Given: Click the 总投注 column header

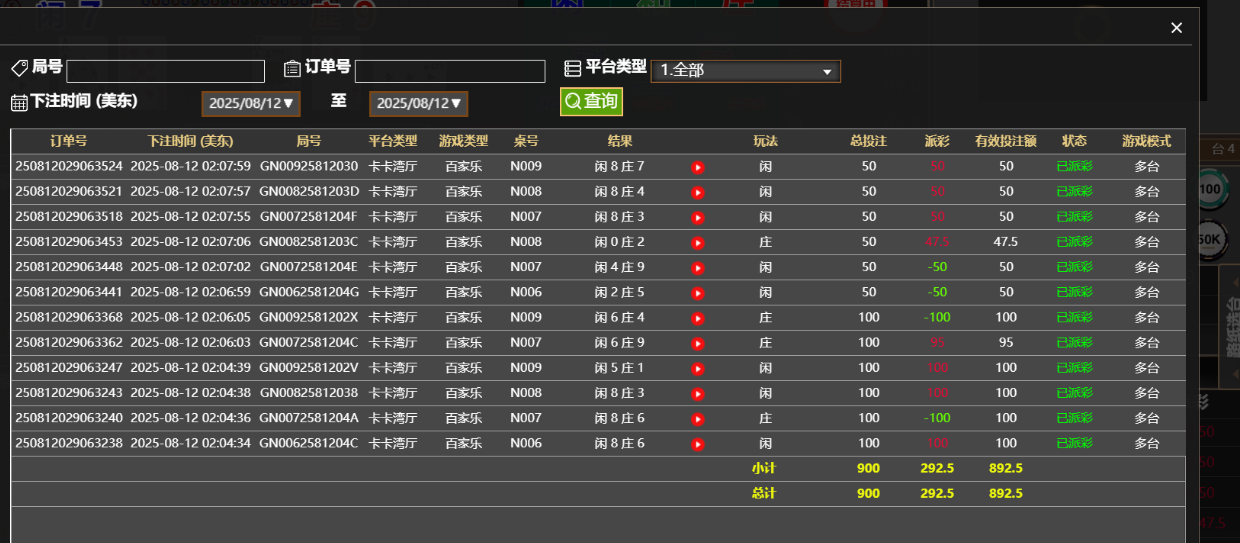Looking at the screenshot, I should [x=869, y=141].
